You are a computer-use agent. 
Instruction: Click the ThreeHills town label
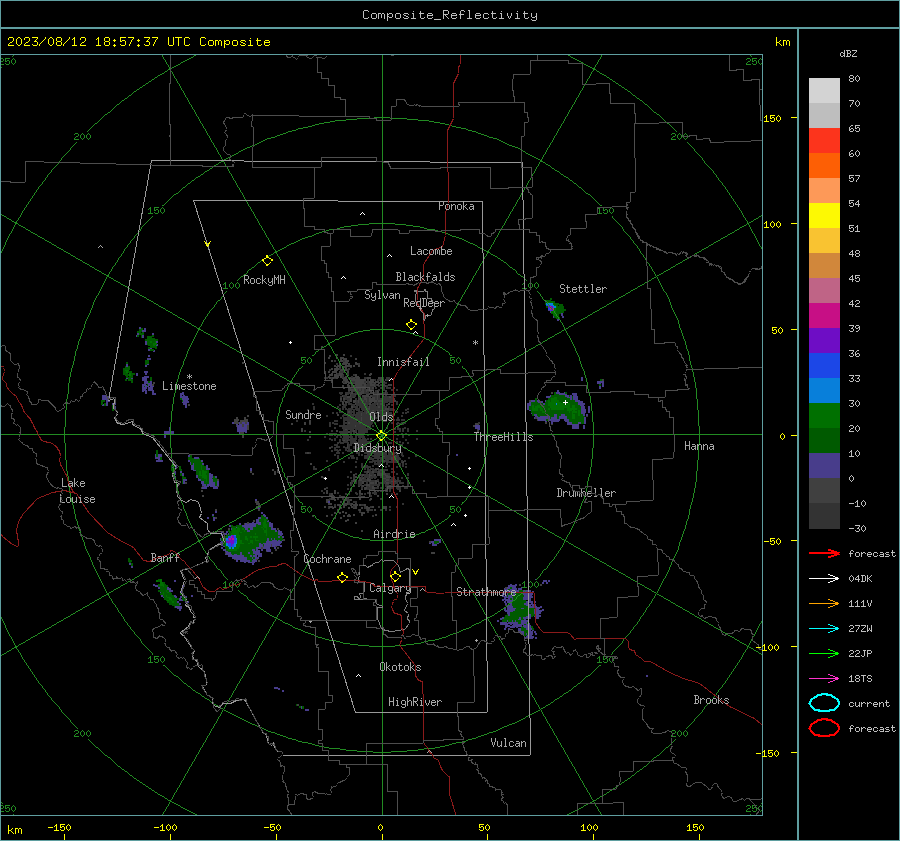coord(503,437)
